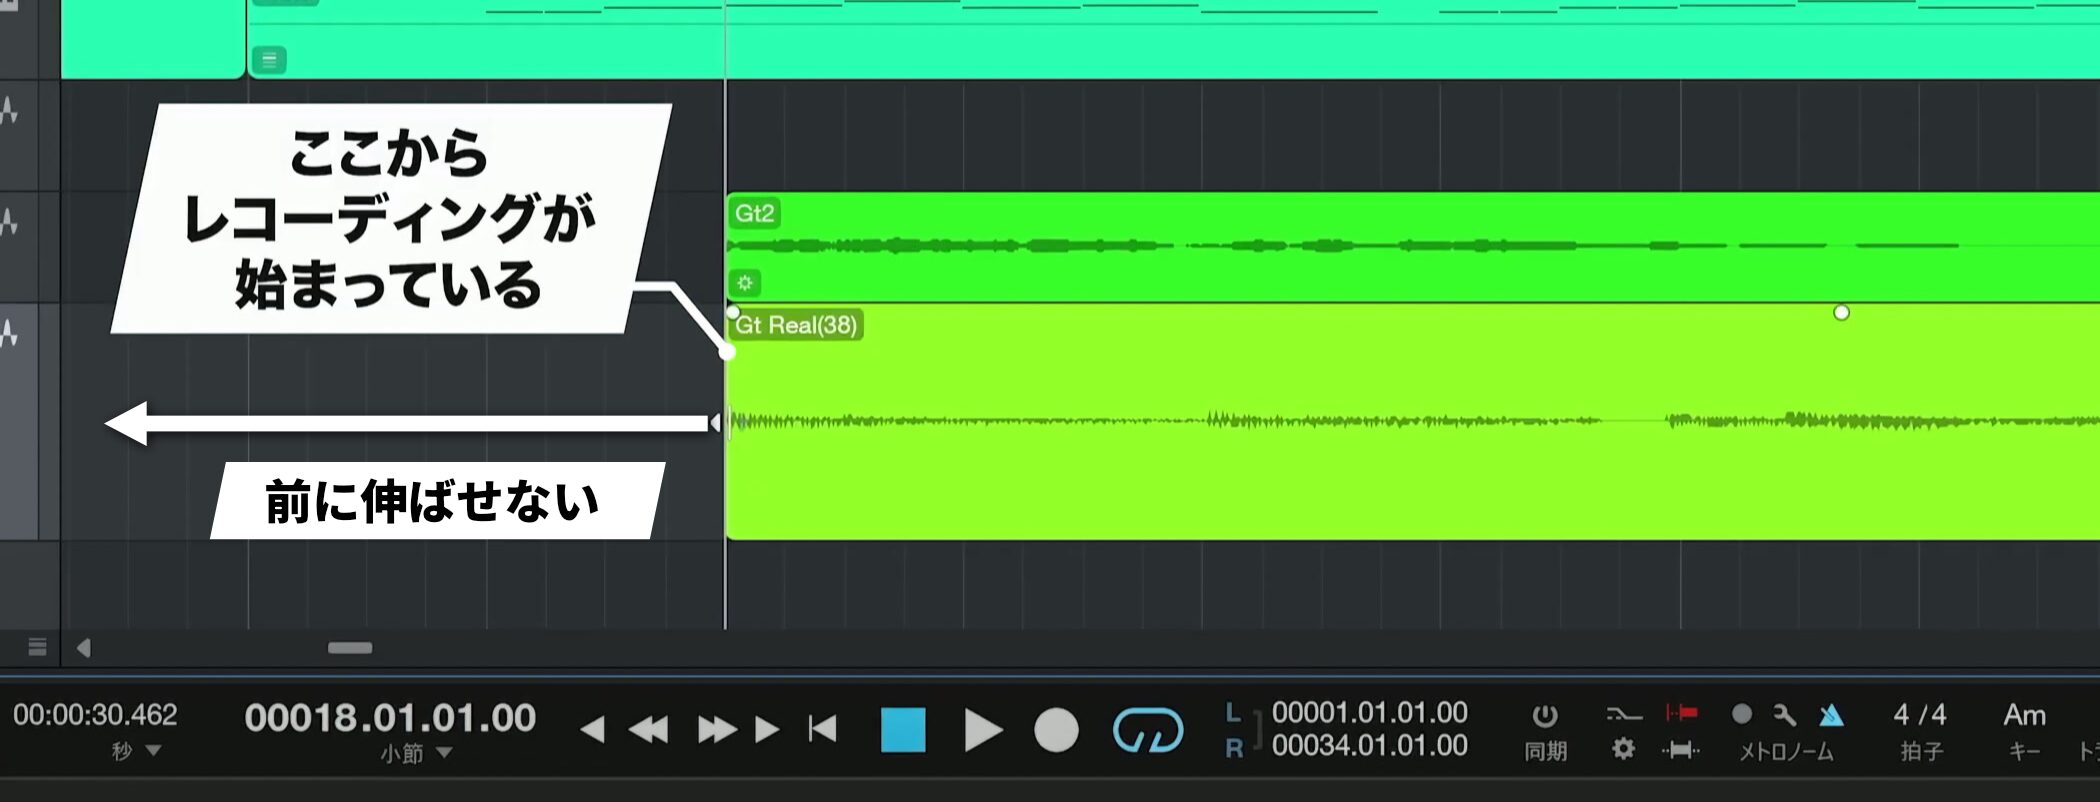Click the red Preroll flag icon
This screenshot has height=802, width=2100.
(1681, 713)
